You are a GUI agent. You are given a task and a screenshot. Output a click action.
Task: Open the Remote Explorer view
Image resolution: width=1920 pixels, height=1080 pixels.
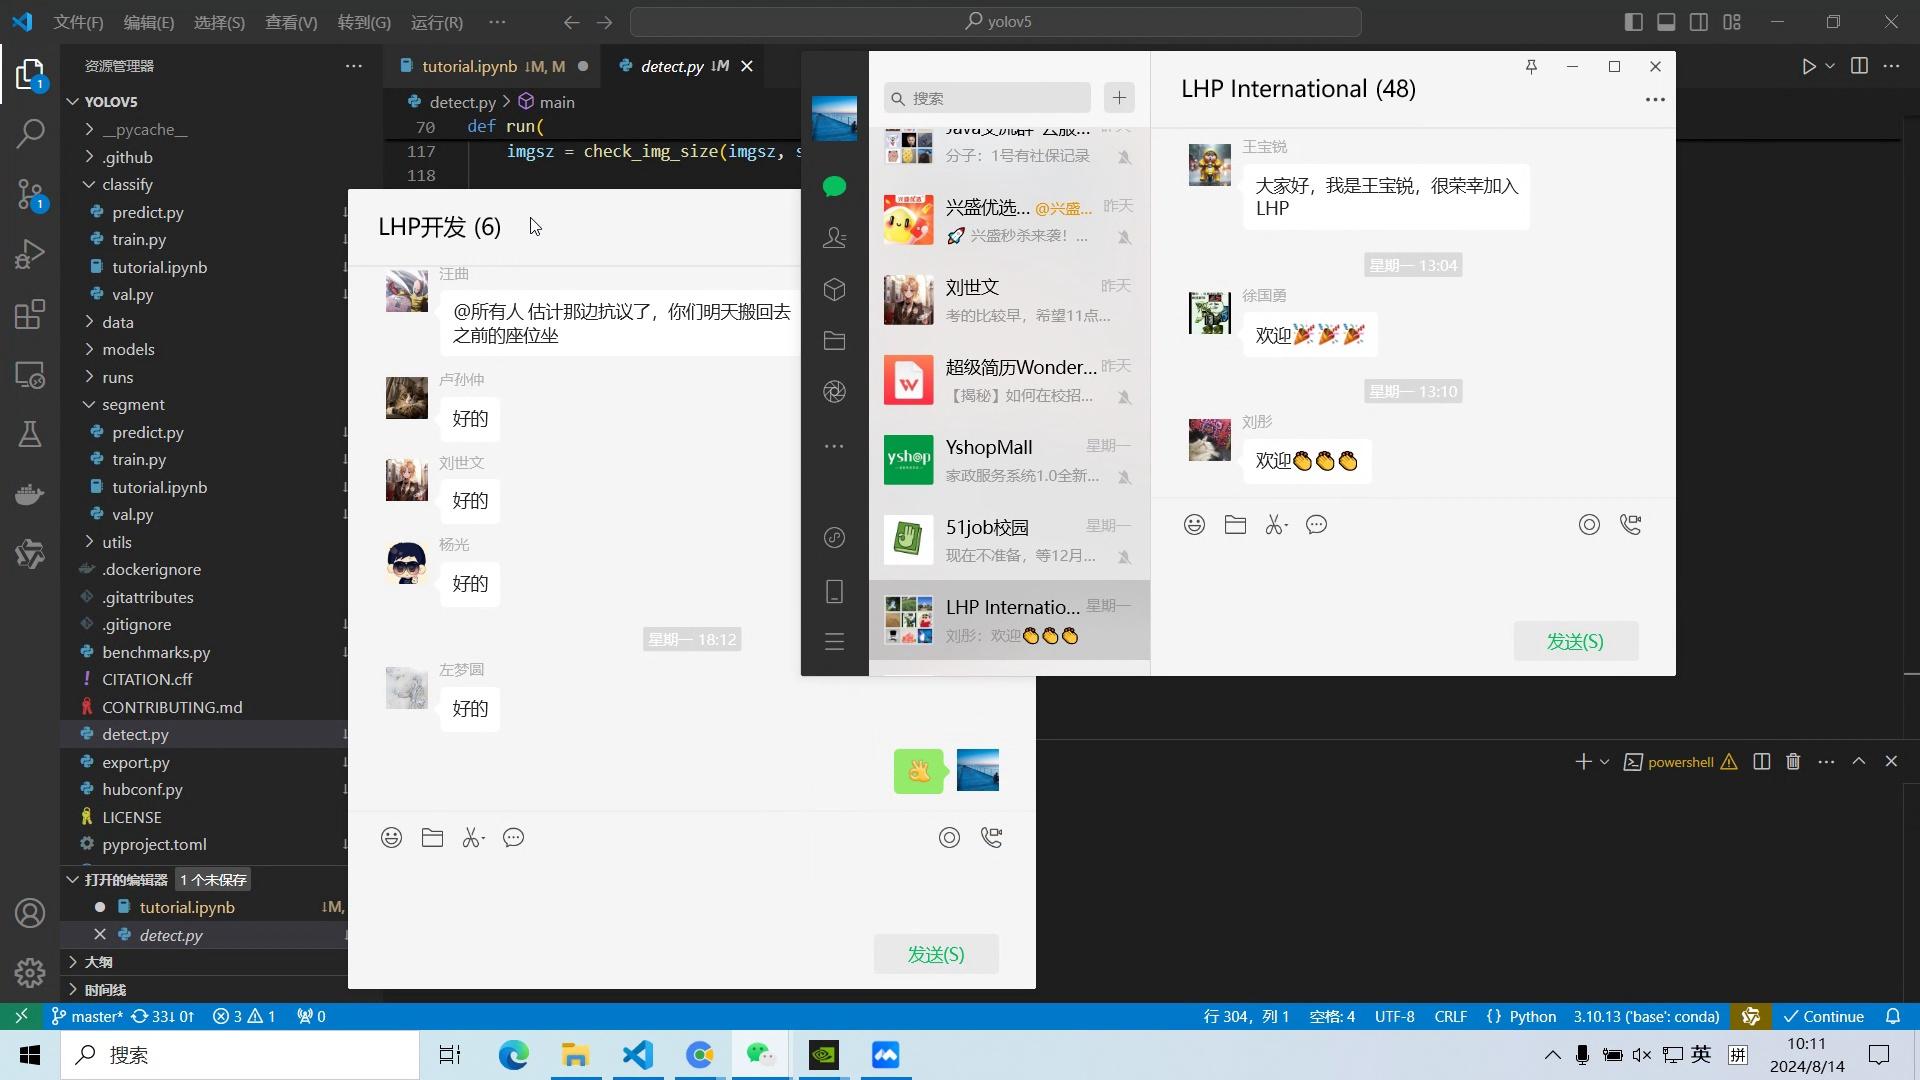pyautogui.click(x=30, y=375)
